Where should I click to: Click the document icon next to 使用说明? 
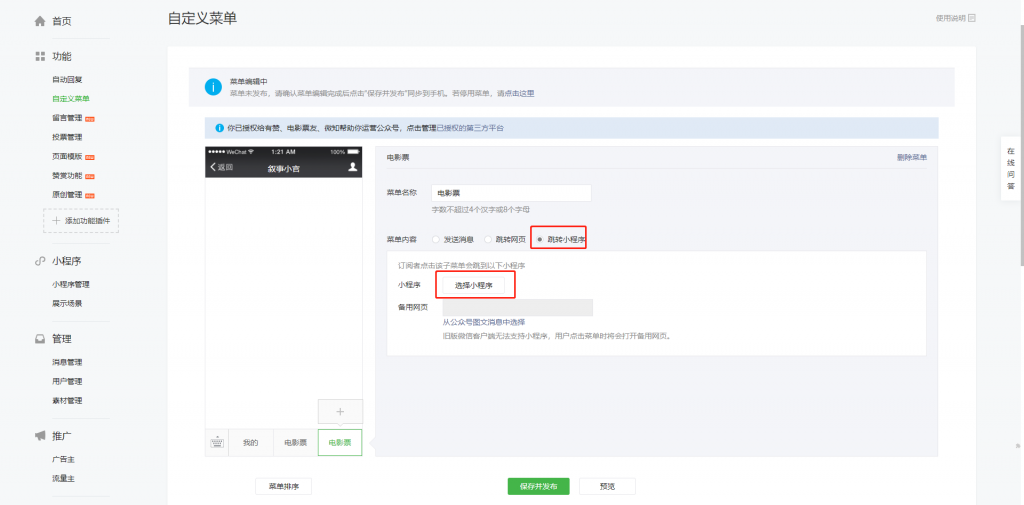tap(972, 18)
